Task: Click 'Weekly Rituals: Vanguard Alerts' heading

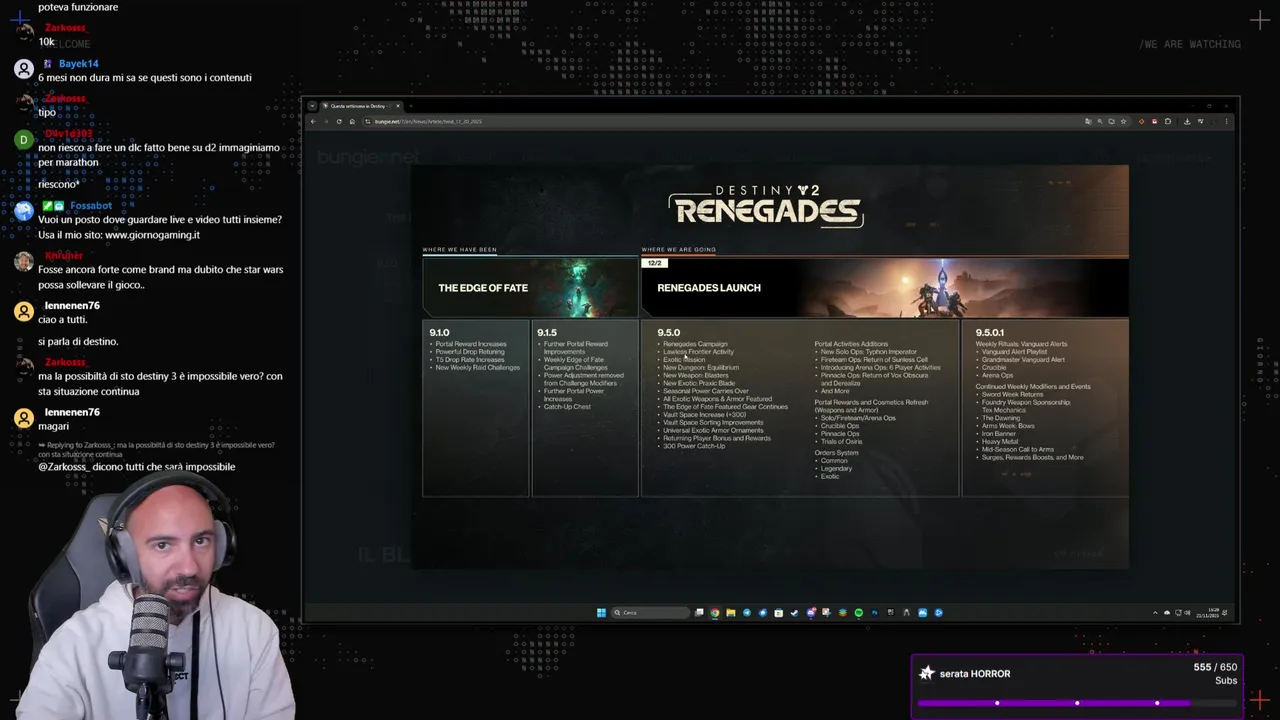Action: [x=1021, y=344]
